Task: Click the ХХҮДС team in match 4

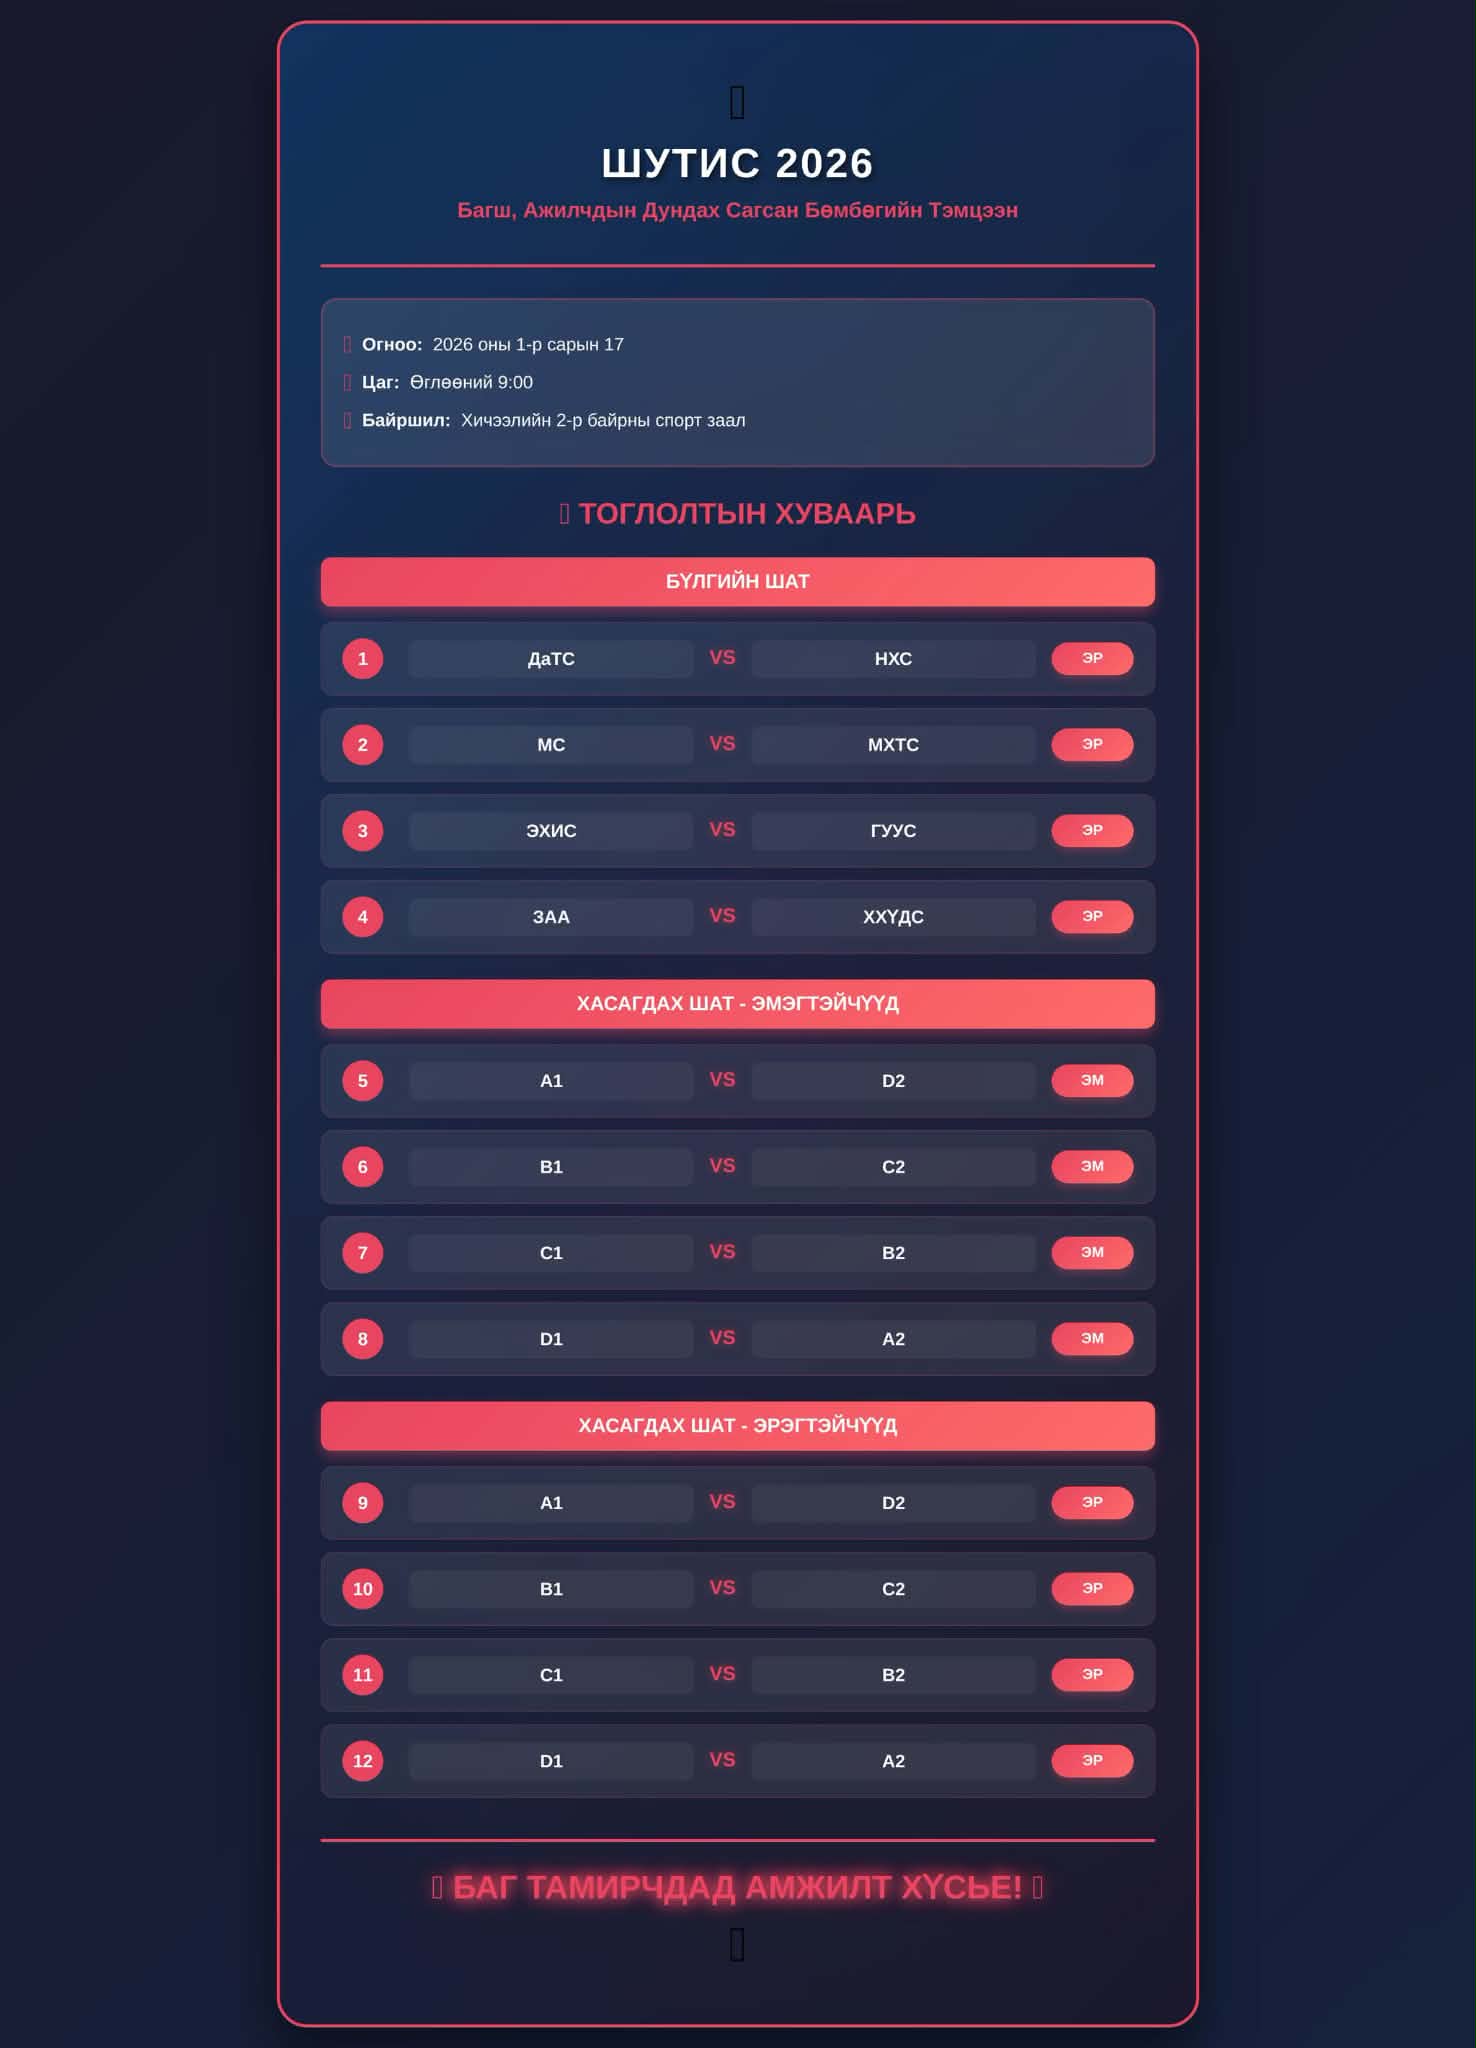Action: click(893, 917)
